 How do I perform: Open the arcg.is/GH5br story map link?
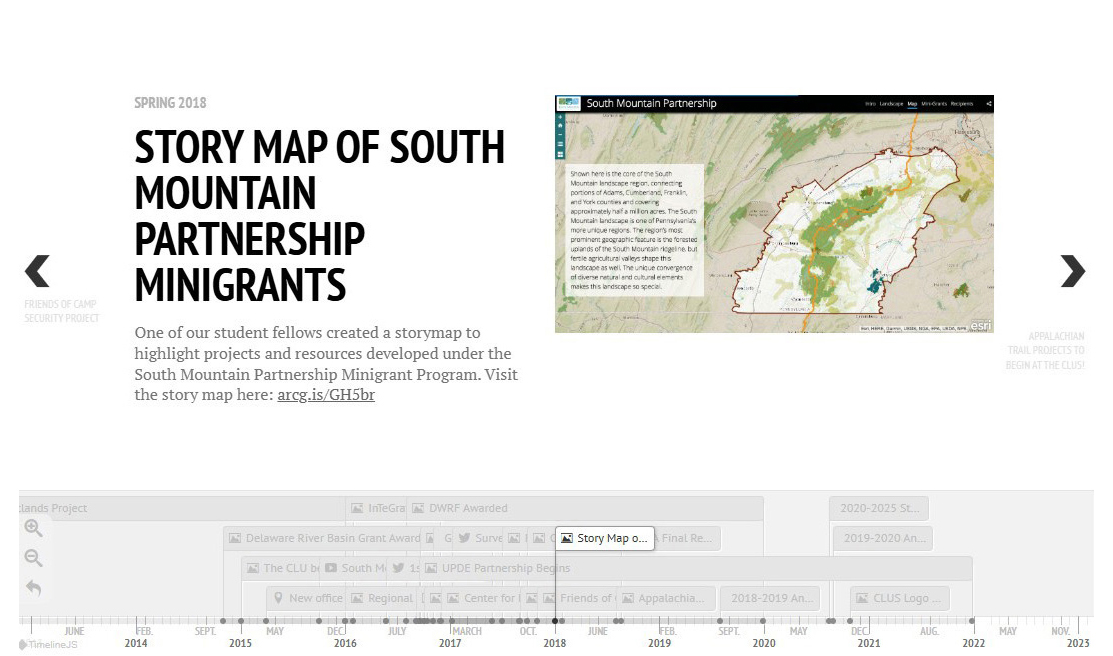[326, 395]
